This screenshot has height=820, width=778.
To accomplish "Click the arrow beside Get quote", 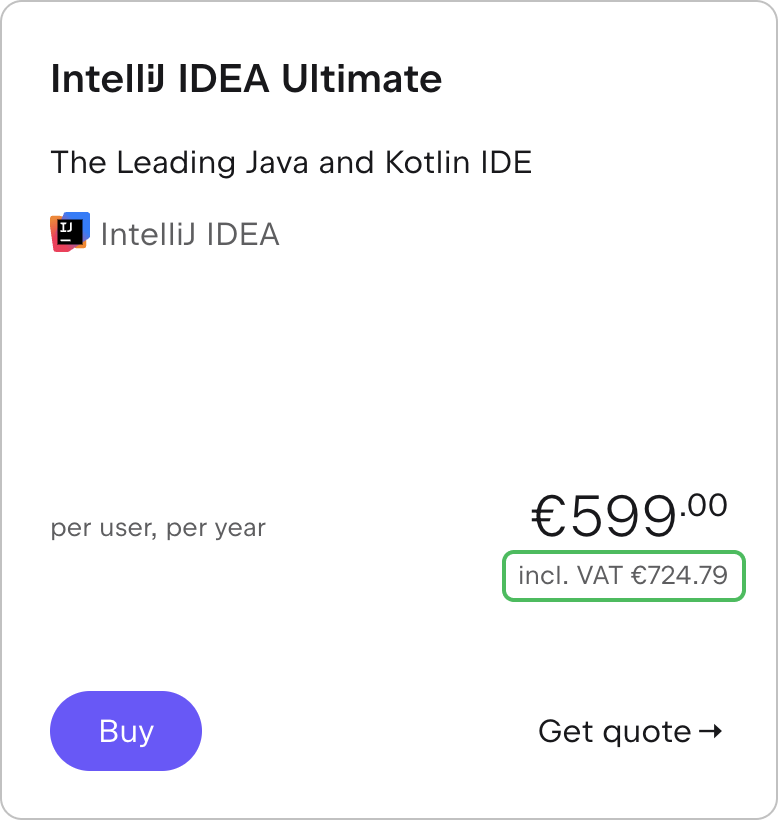I will [x=710, y=731].
